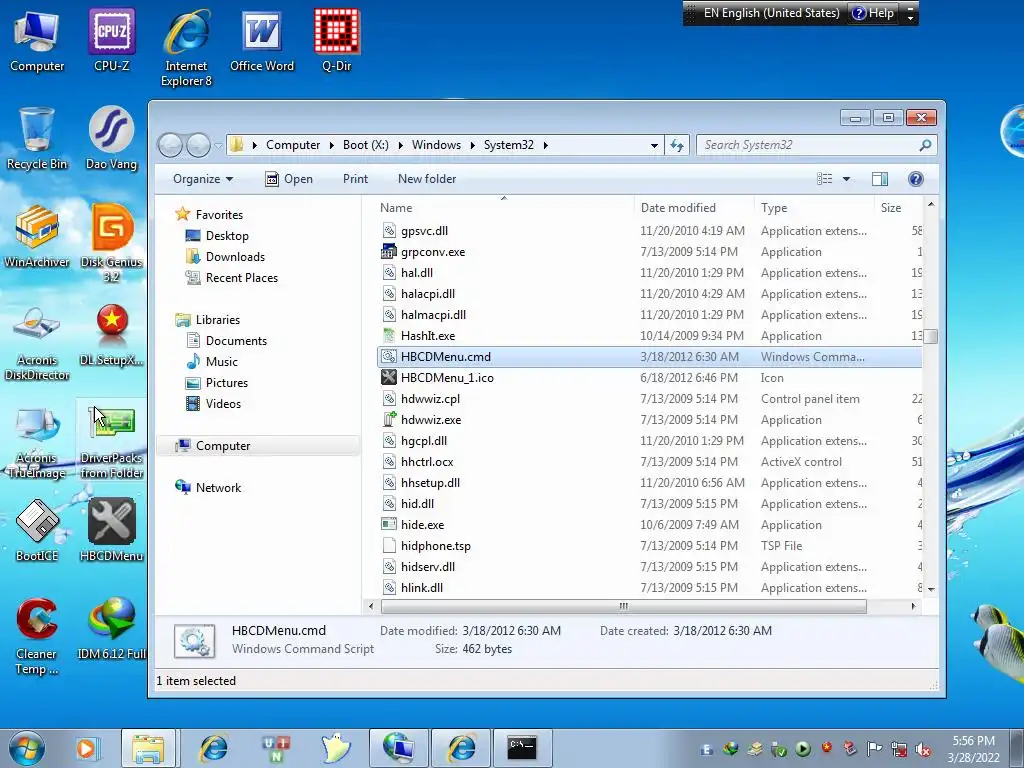Select the IDM 6.12 Full icon

[x=112, y=628]
